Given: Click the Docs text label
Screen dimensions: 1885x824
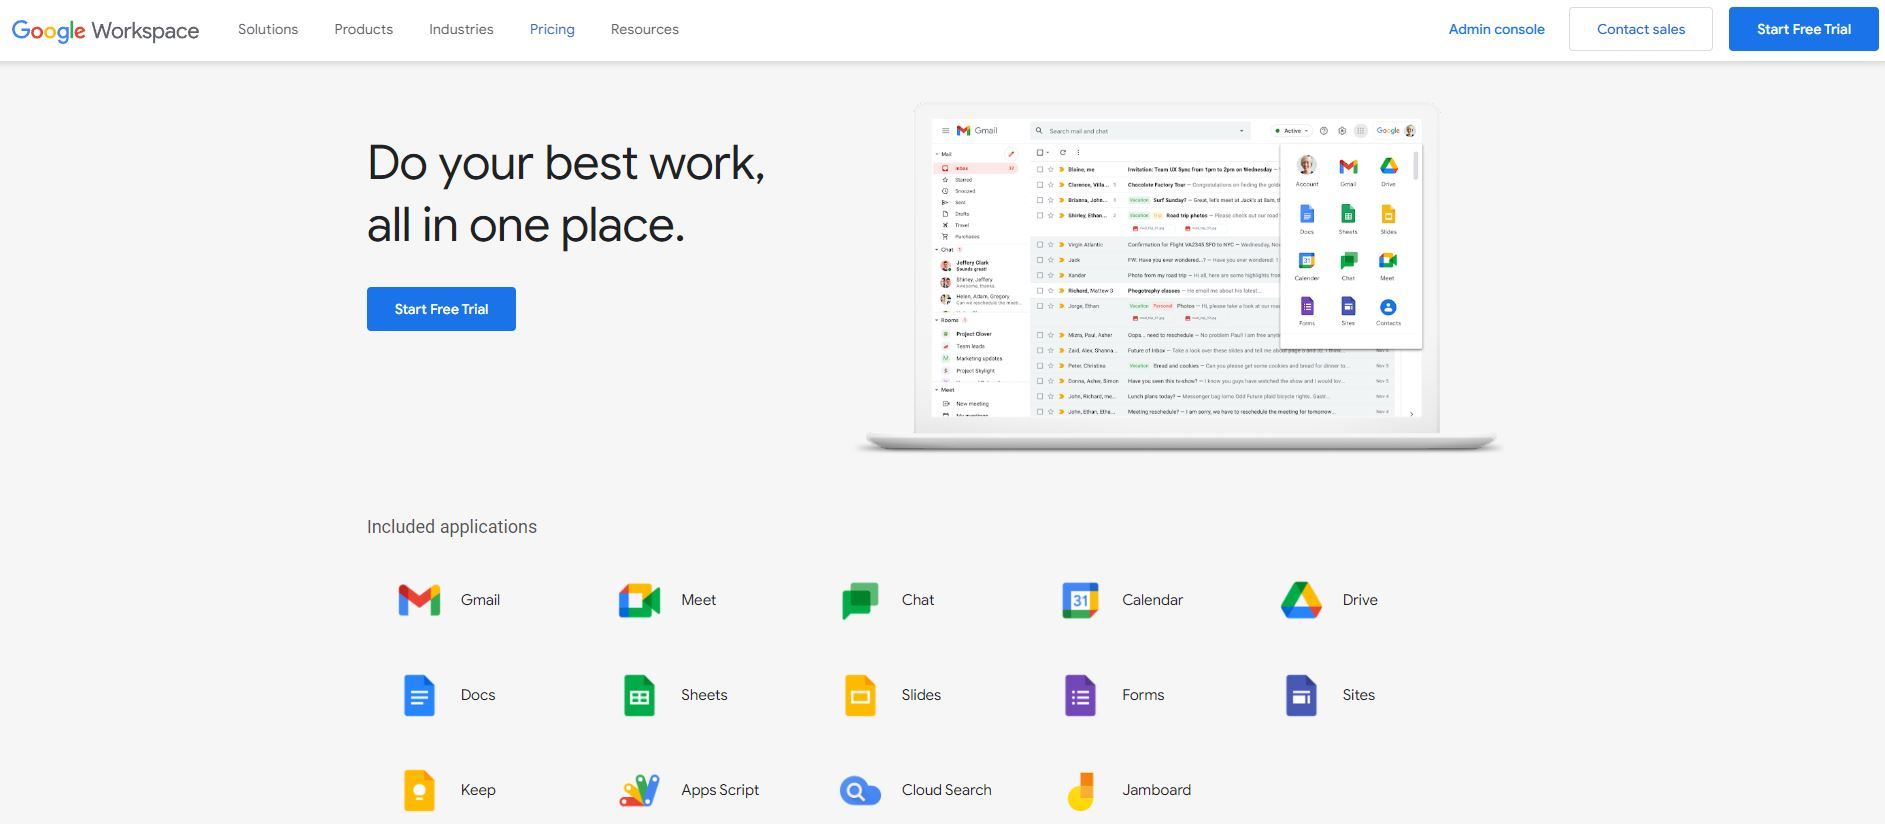Looking at the screenshot, I should click(x=478, y=695).
